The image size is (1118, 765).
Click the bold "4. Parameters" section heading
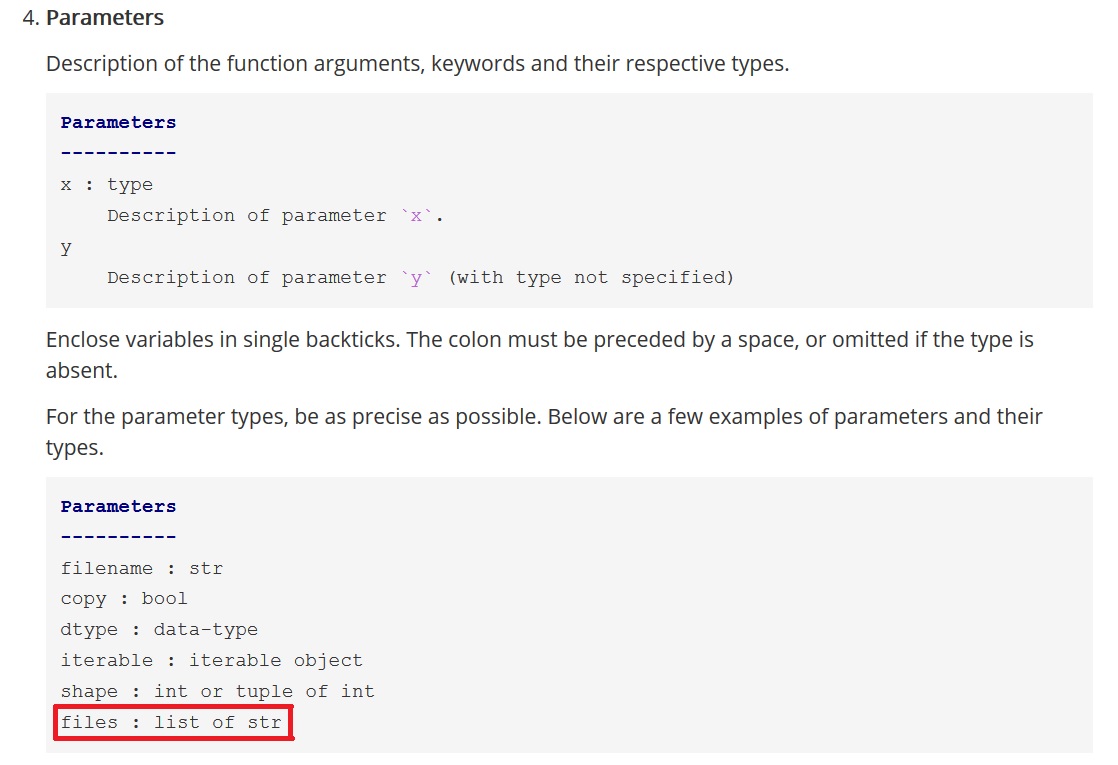click(x=104, y=18)
